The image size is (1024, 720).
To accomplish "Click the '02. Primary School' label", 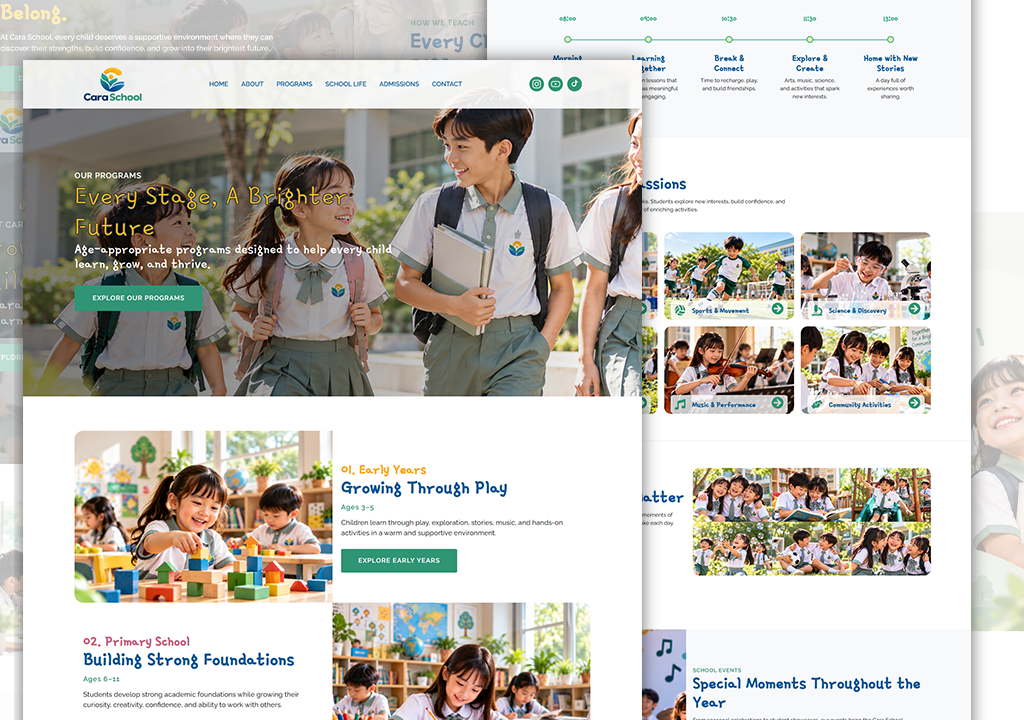I will pos(136,642).
